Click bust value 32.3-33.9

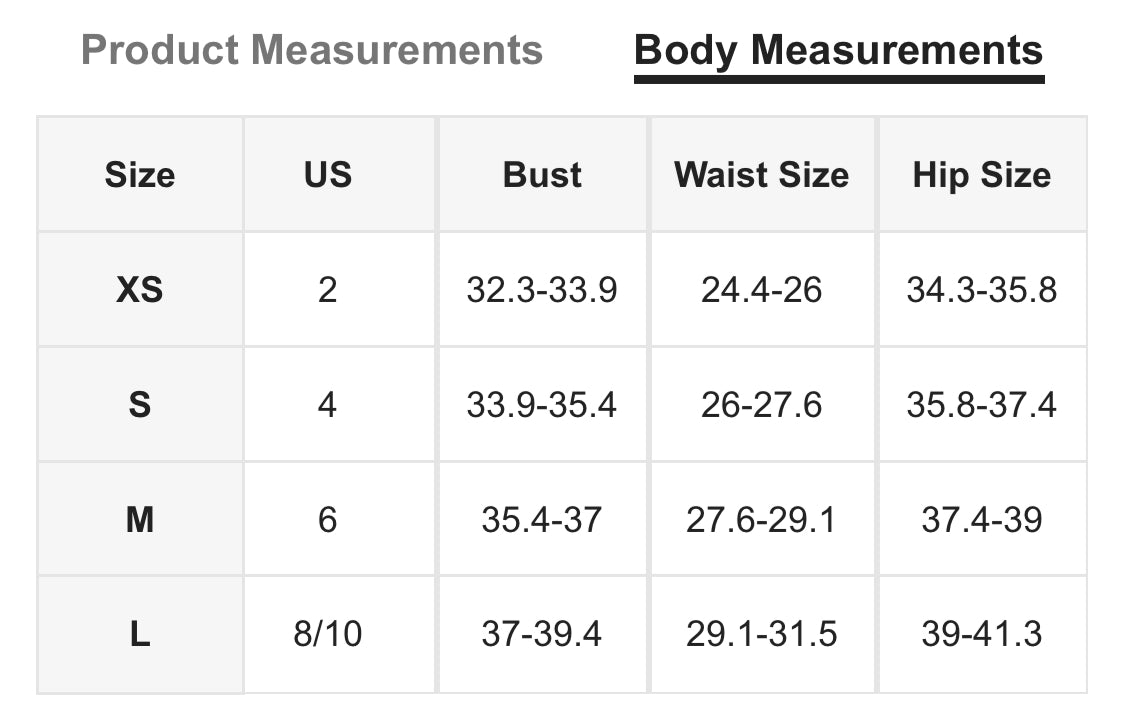click(542, 290)
